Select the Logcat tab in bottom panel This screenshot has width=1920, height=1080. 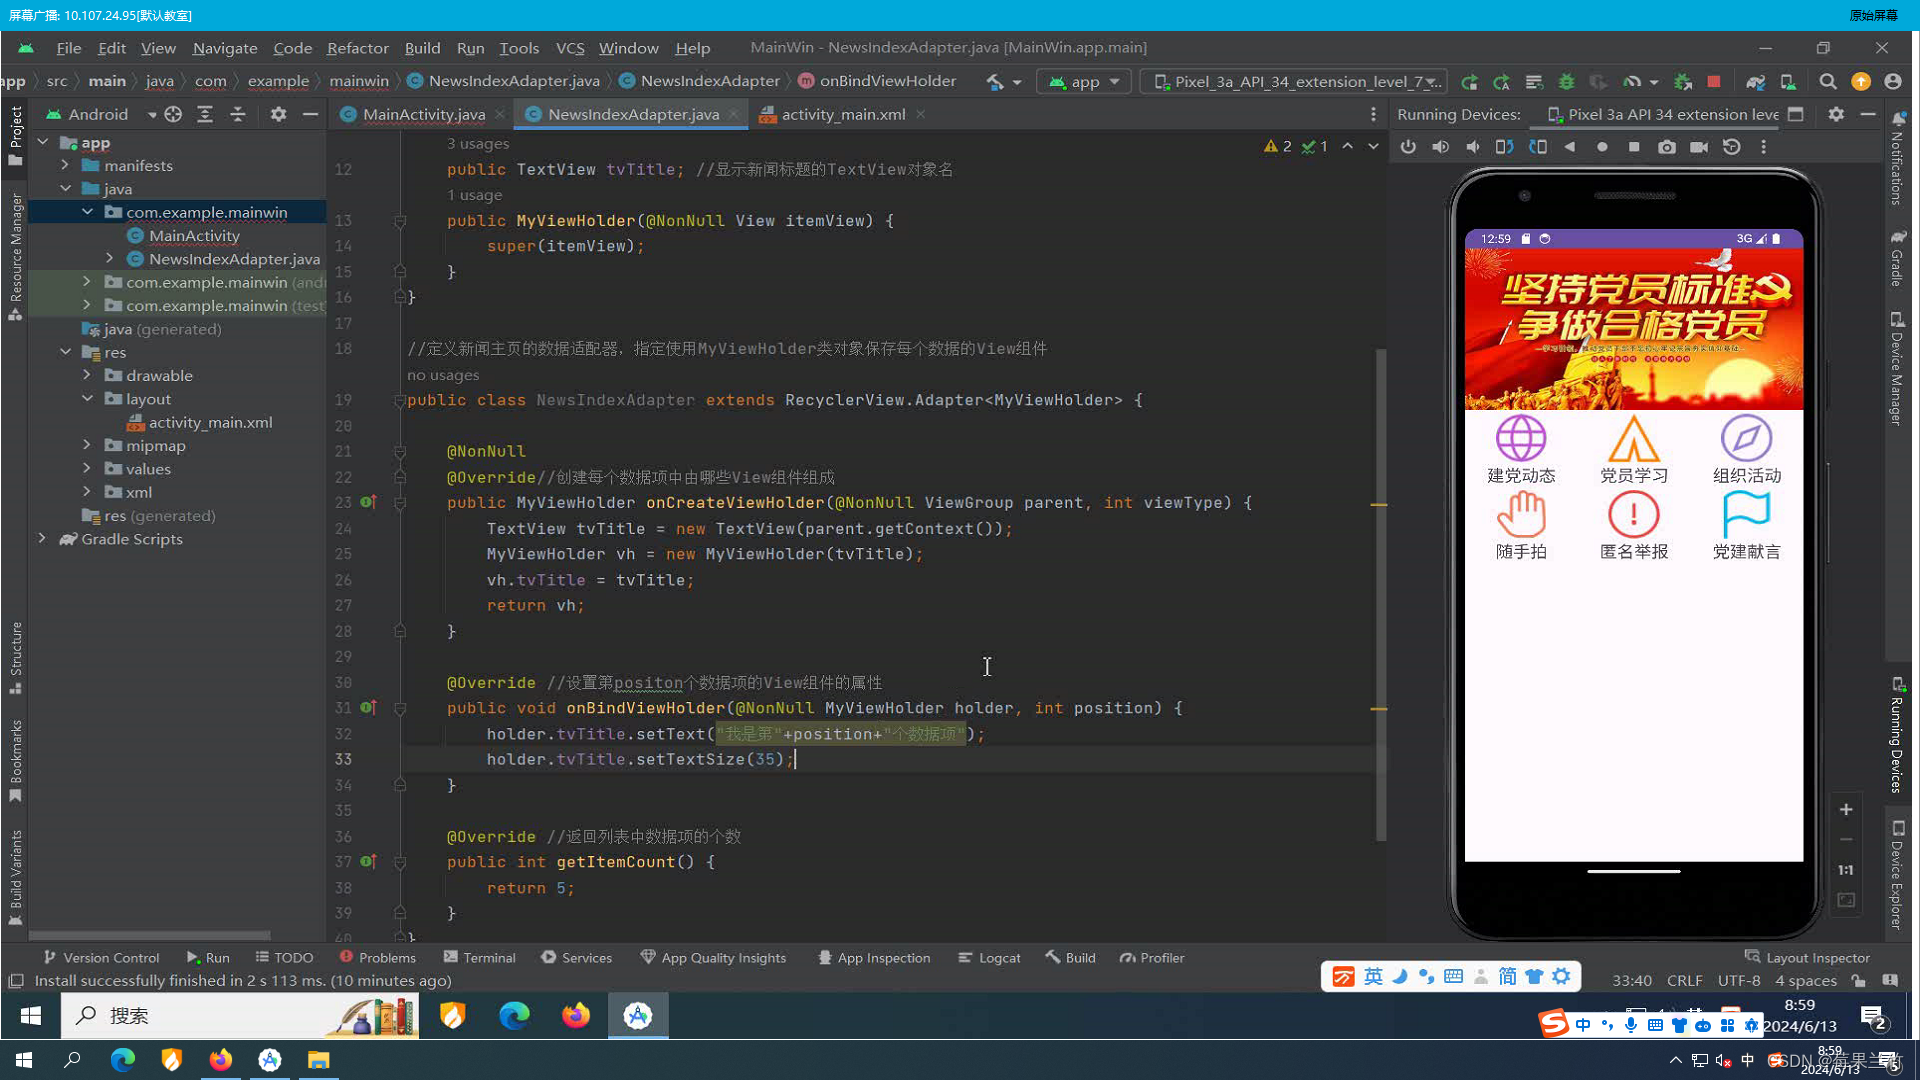[x=997, y=957]
